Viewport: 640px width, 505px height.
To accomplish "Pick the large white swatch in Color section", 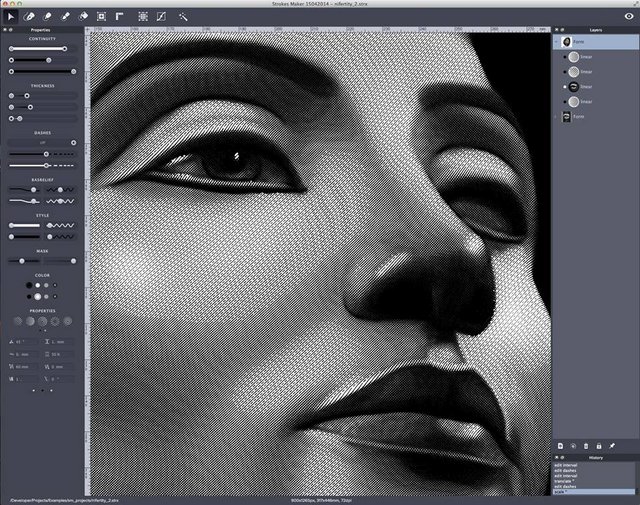I will pyautogui.click(x=38, y=297).
